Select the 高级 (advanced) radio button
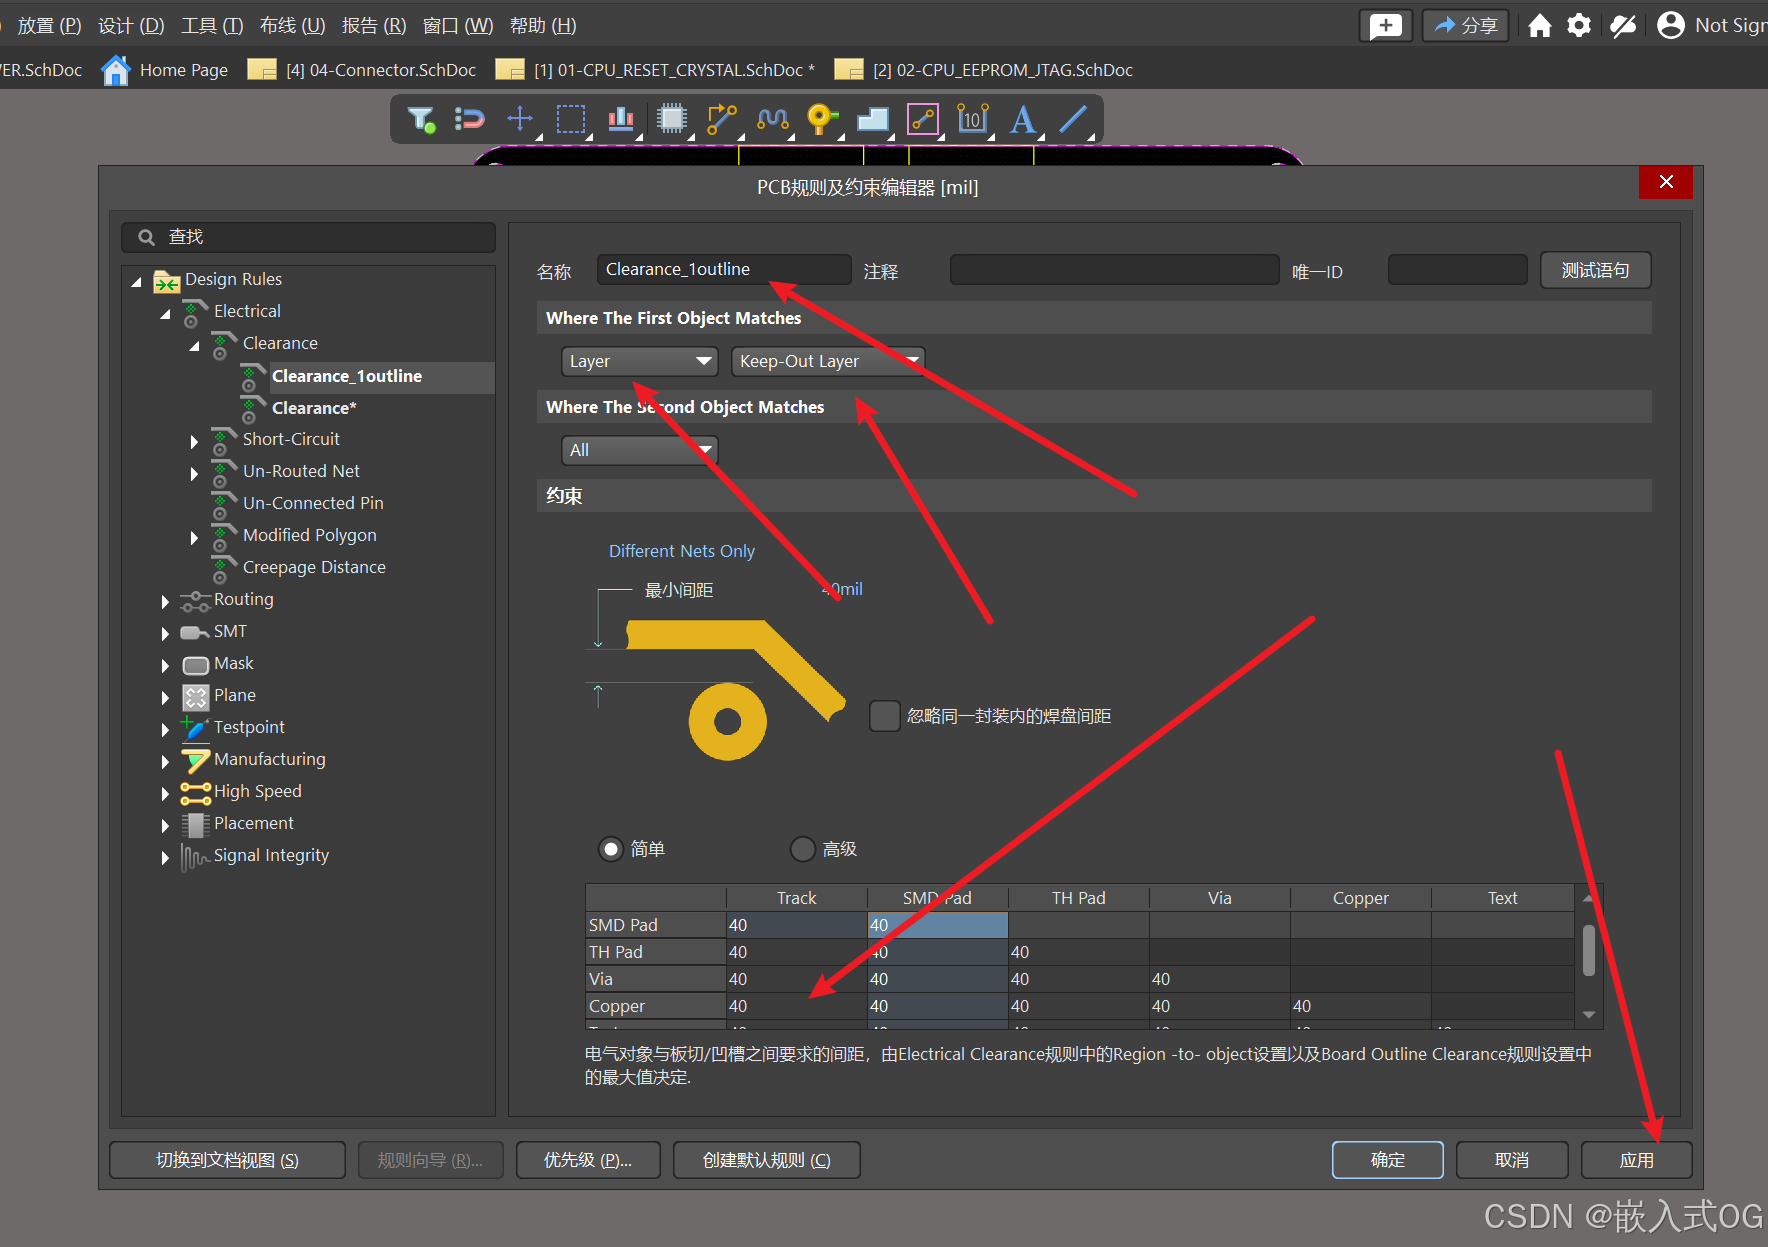 (803, 849)
